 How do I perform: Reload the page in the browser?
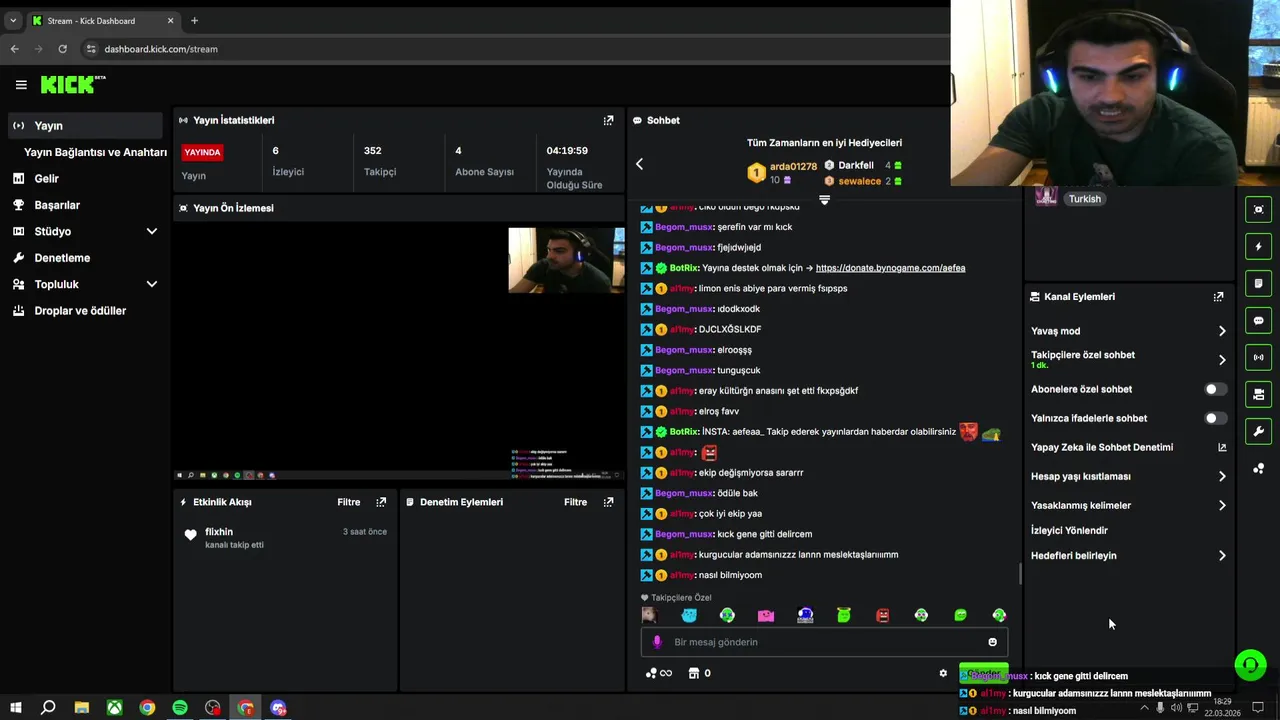[x=62, y=48]
